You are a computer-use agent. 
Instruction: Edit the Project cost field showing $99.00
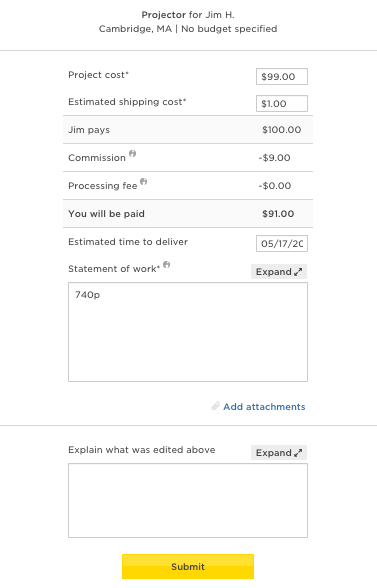point(282,76)
